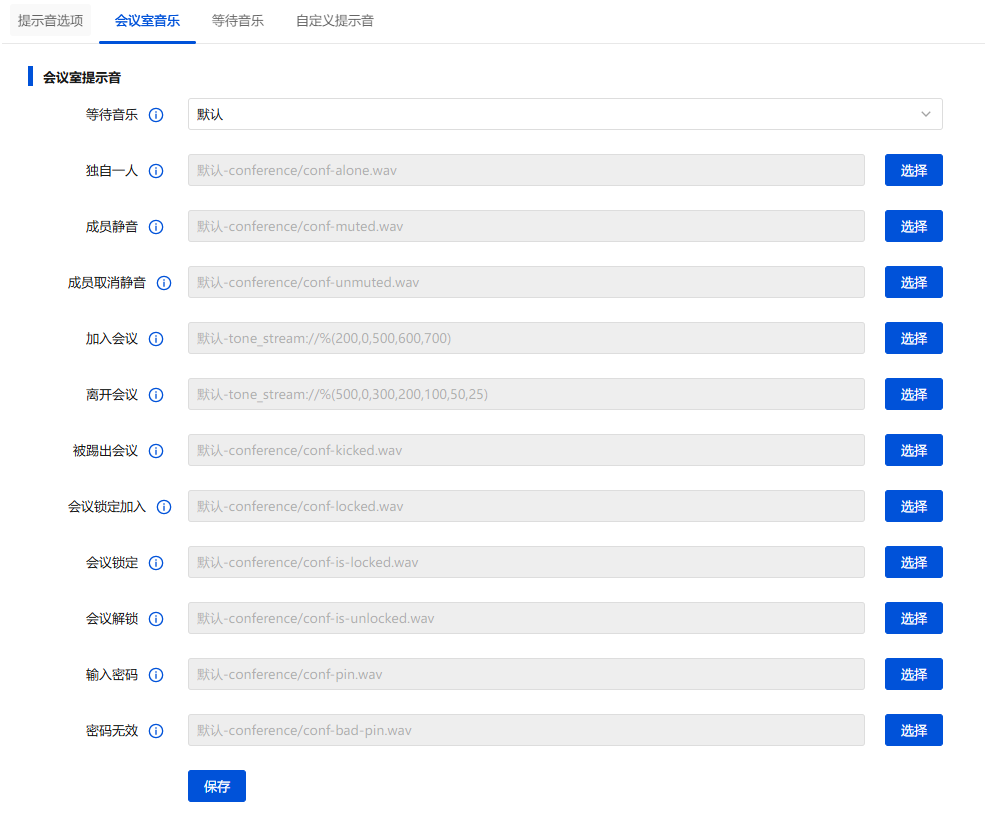Click 选择 button for conf-alone.wav
This screenshot has width=985, height=829.
point(913,171)
